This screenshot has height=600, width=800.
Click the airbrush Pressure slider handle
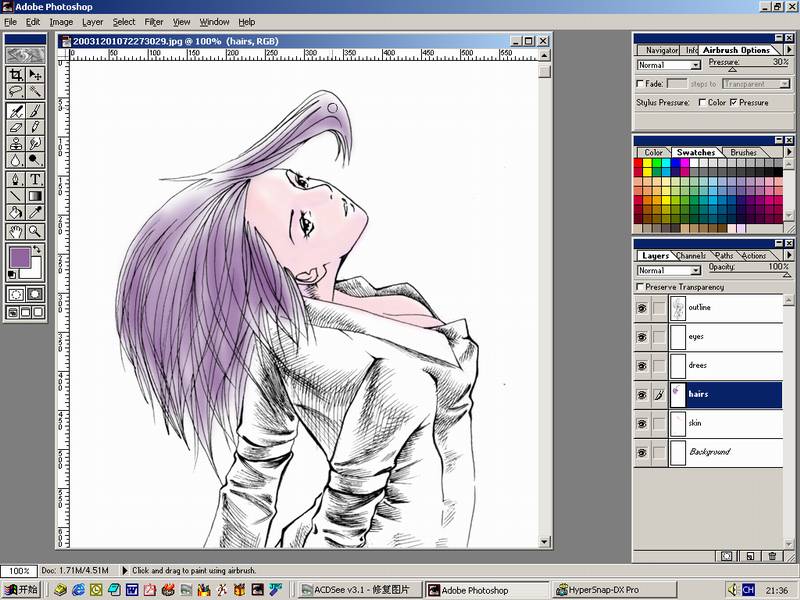[x=732, y=69]
